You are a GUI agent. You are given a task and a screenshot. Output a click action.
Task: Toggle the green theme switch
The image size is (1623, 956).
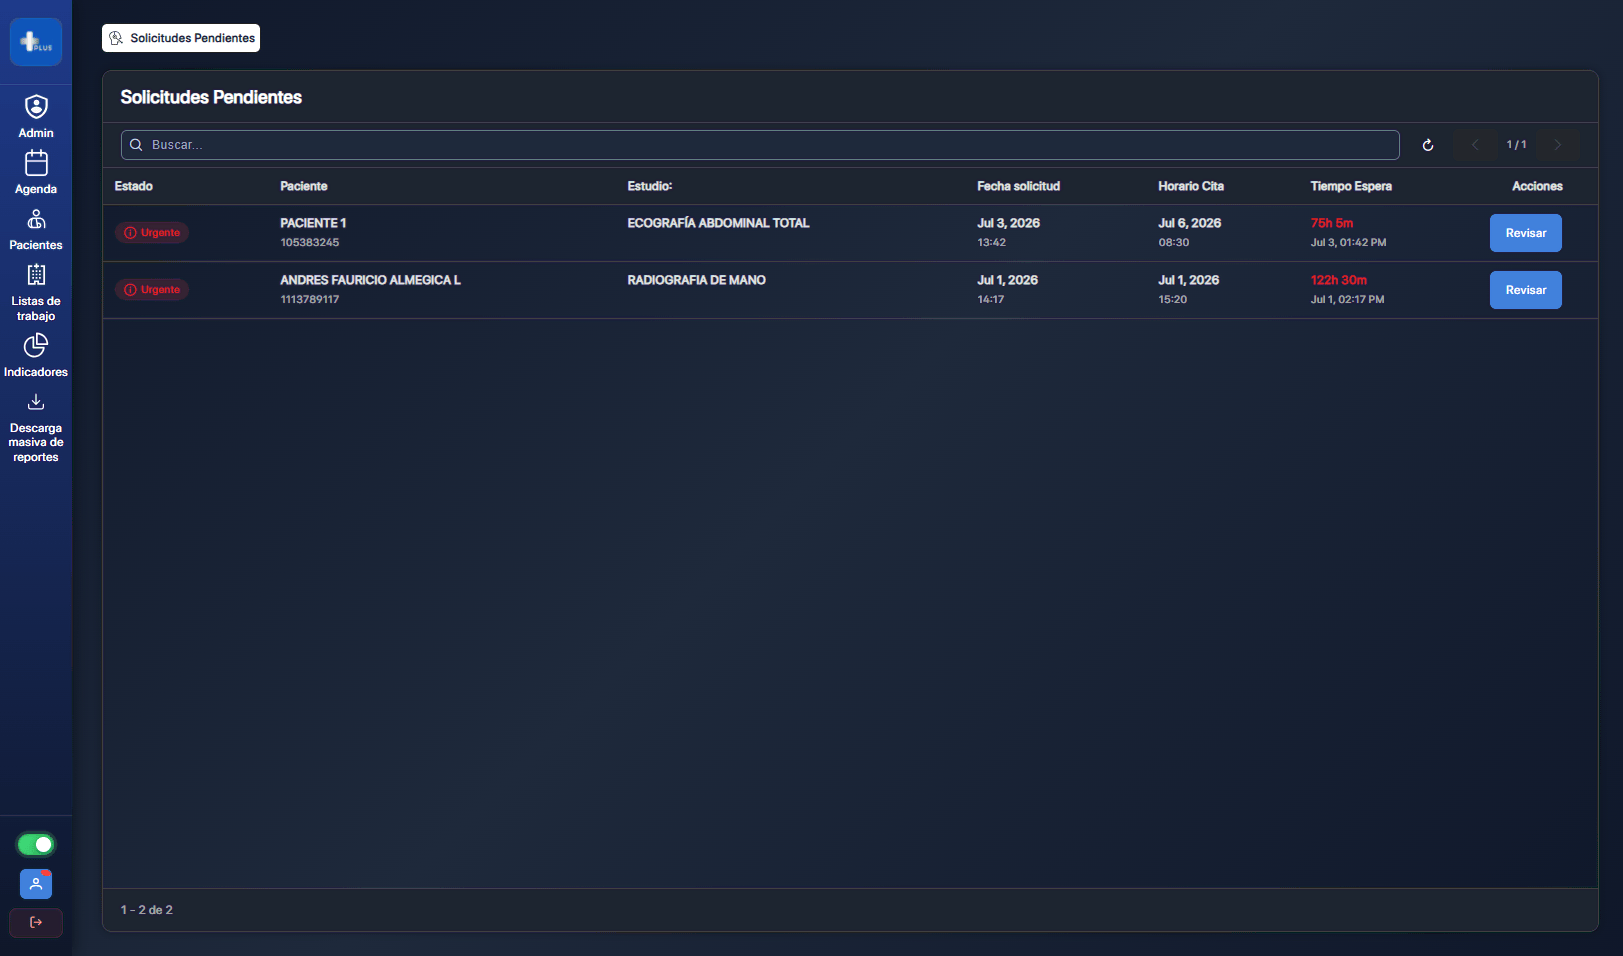pyautogui.click(x=36, y=845)
